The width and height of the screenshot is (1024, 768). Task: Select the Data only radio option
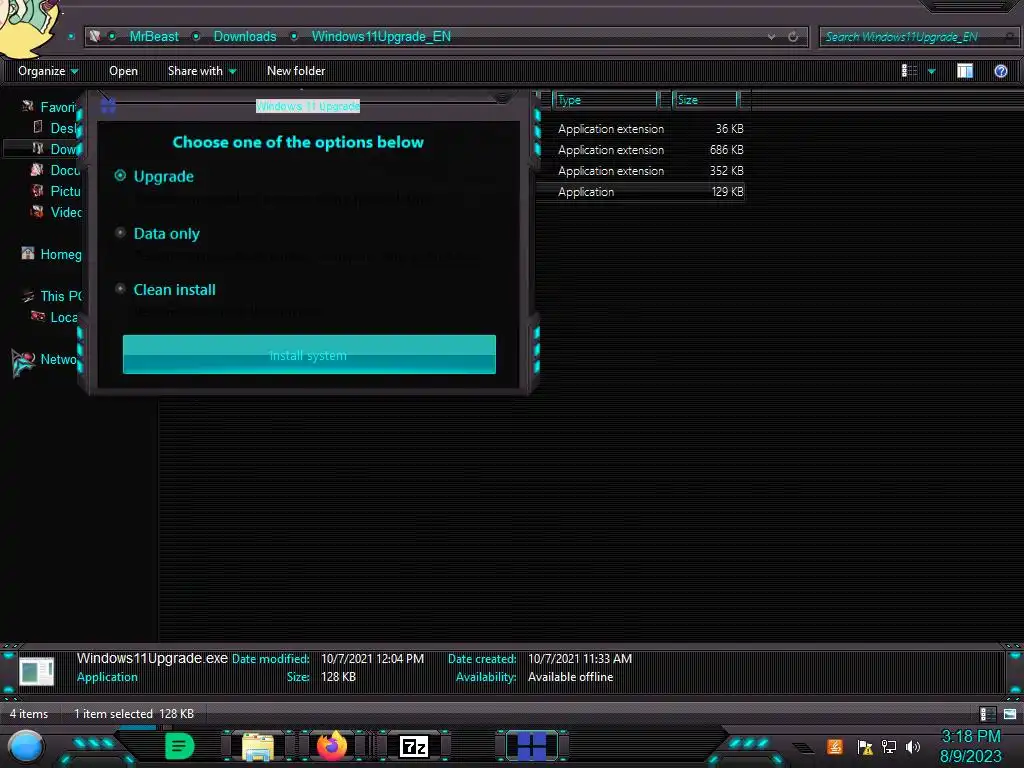pos(120,232)
